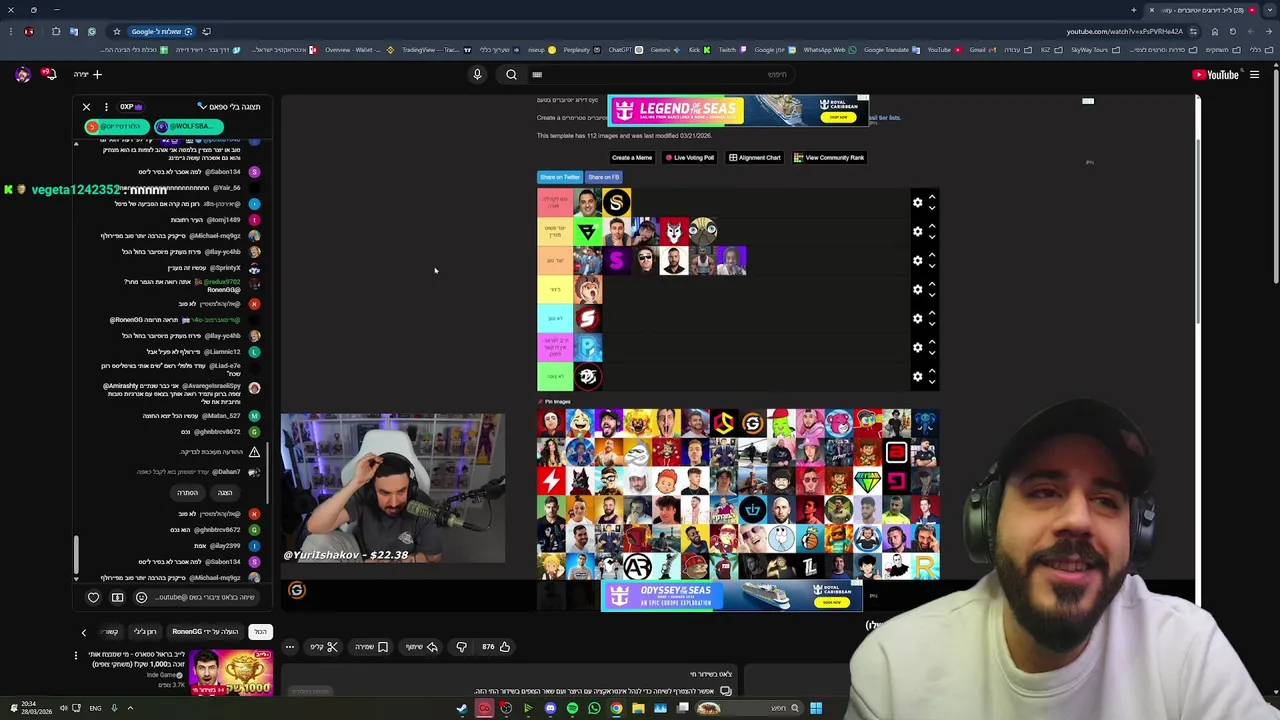Click Live Voting Poll button in the tier list
This screenshot has height=720, width=1280.
point(689,158)
